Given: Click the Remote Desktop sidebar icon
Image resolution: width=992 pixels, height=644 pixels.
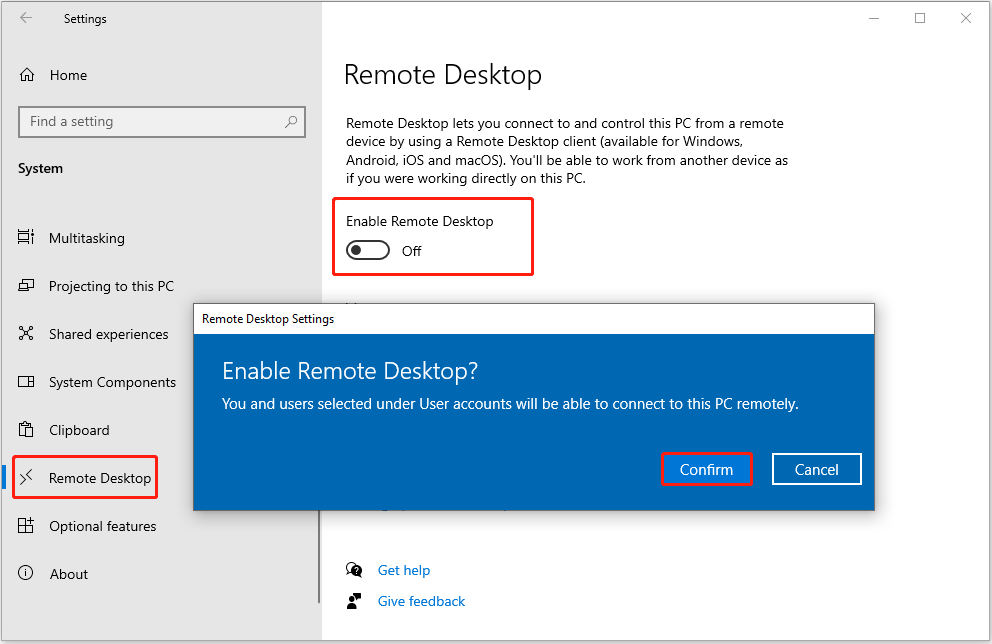Looking at the screenshot, I should tap(24, 477).
